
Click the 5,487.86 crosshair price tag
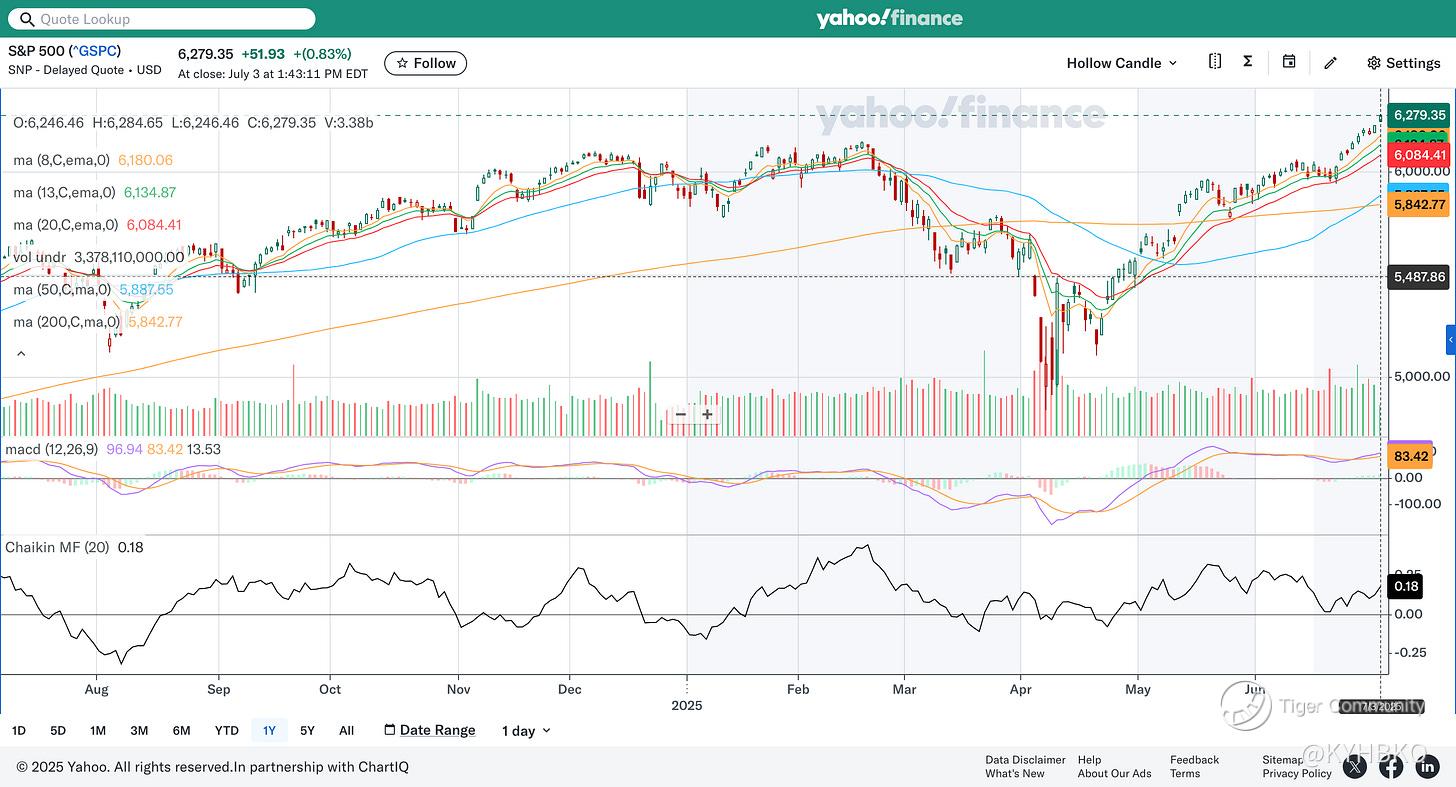tap(1419, 277)
